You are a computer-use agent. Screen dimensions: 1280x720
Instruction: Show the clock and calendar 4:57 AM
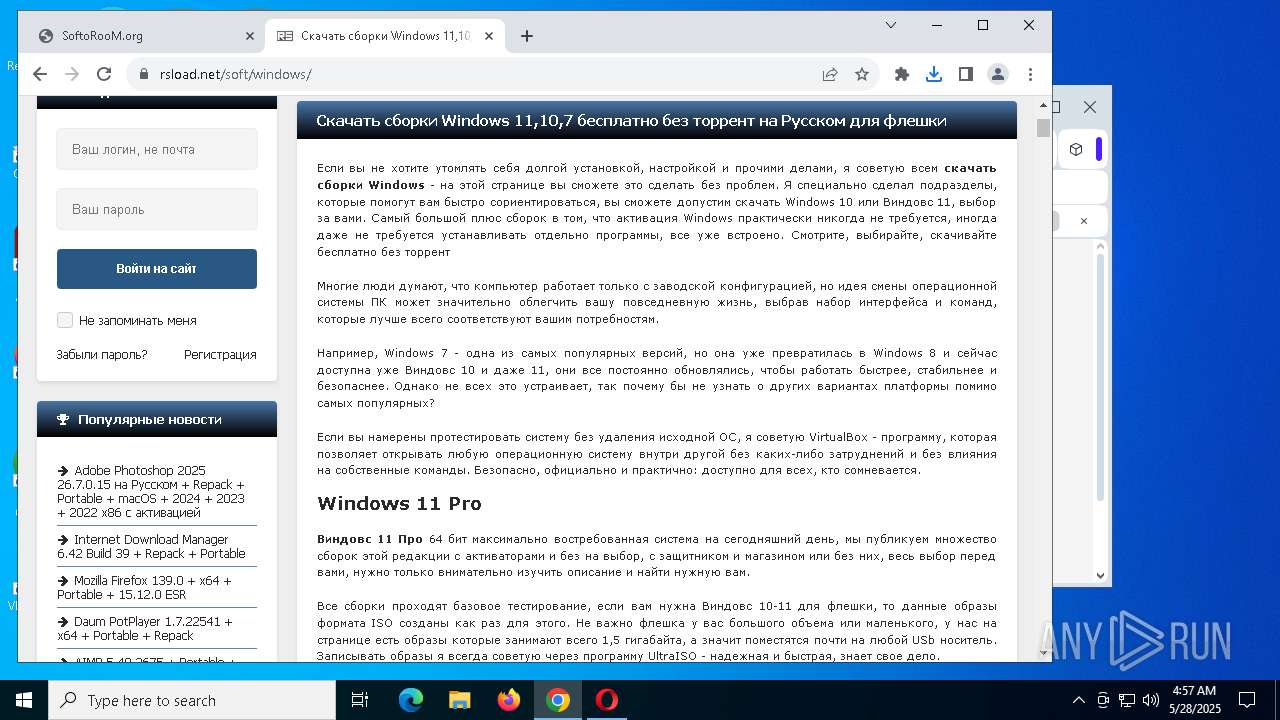(x=1194, y=700)
